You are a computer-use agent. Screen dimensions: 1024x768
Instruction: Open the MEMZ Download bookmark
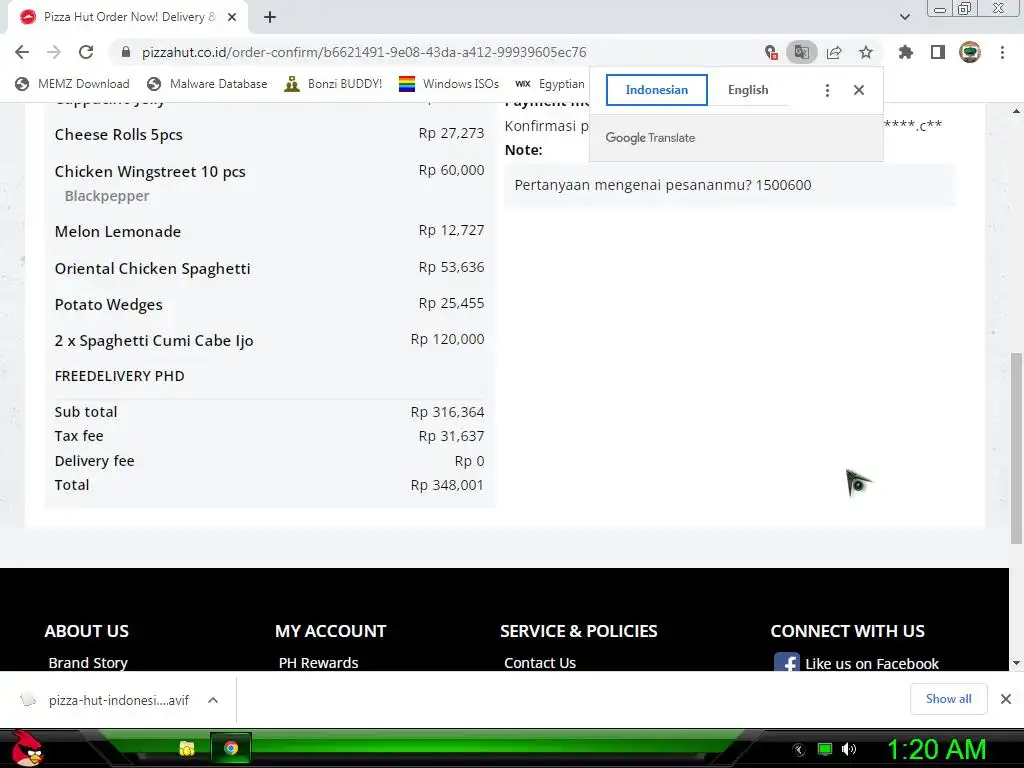coord(72,84)
